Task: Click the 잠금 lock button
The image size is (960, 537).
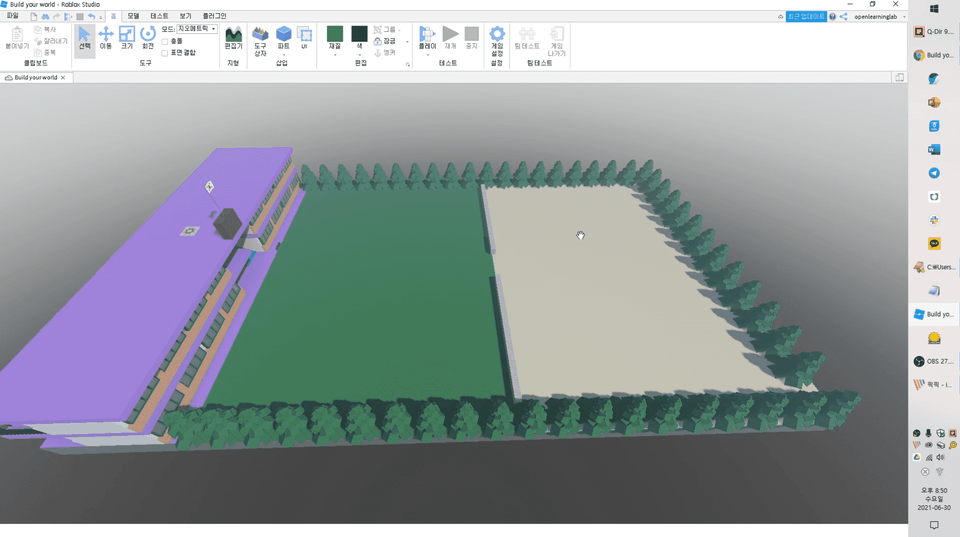Action: [385, 41]
